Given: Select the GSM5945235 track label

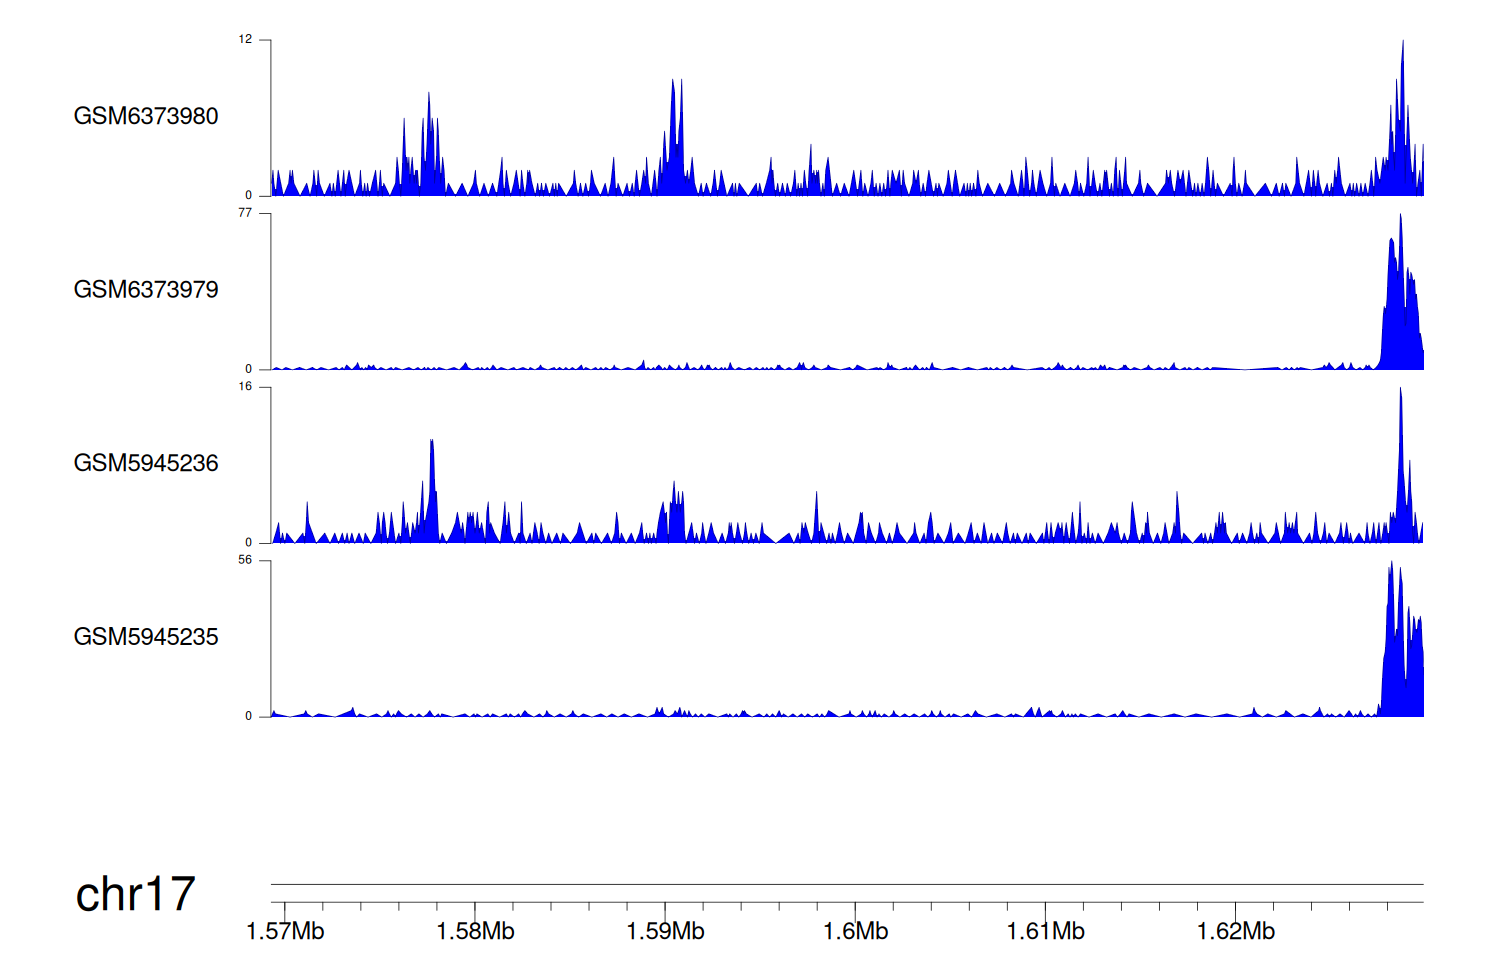Looking at the screenshot, I should tap(146, 637).
